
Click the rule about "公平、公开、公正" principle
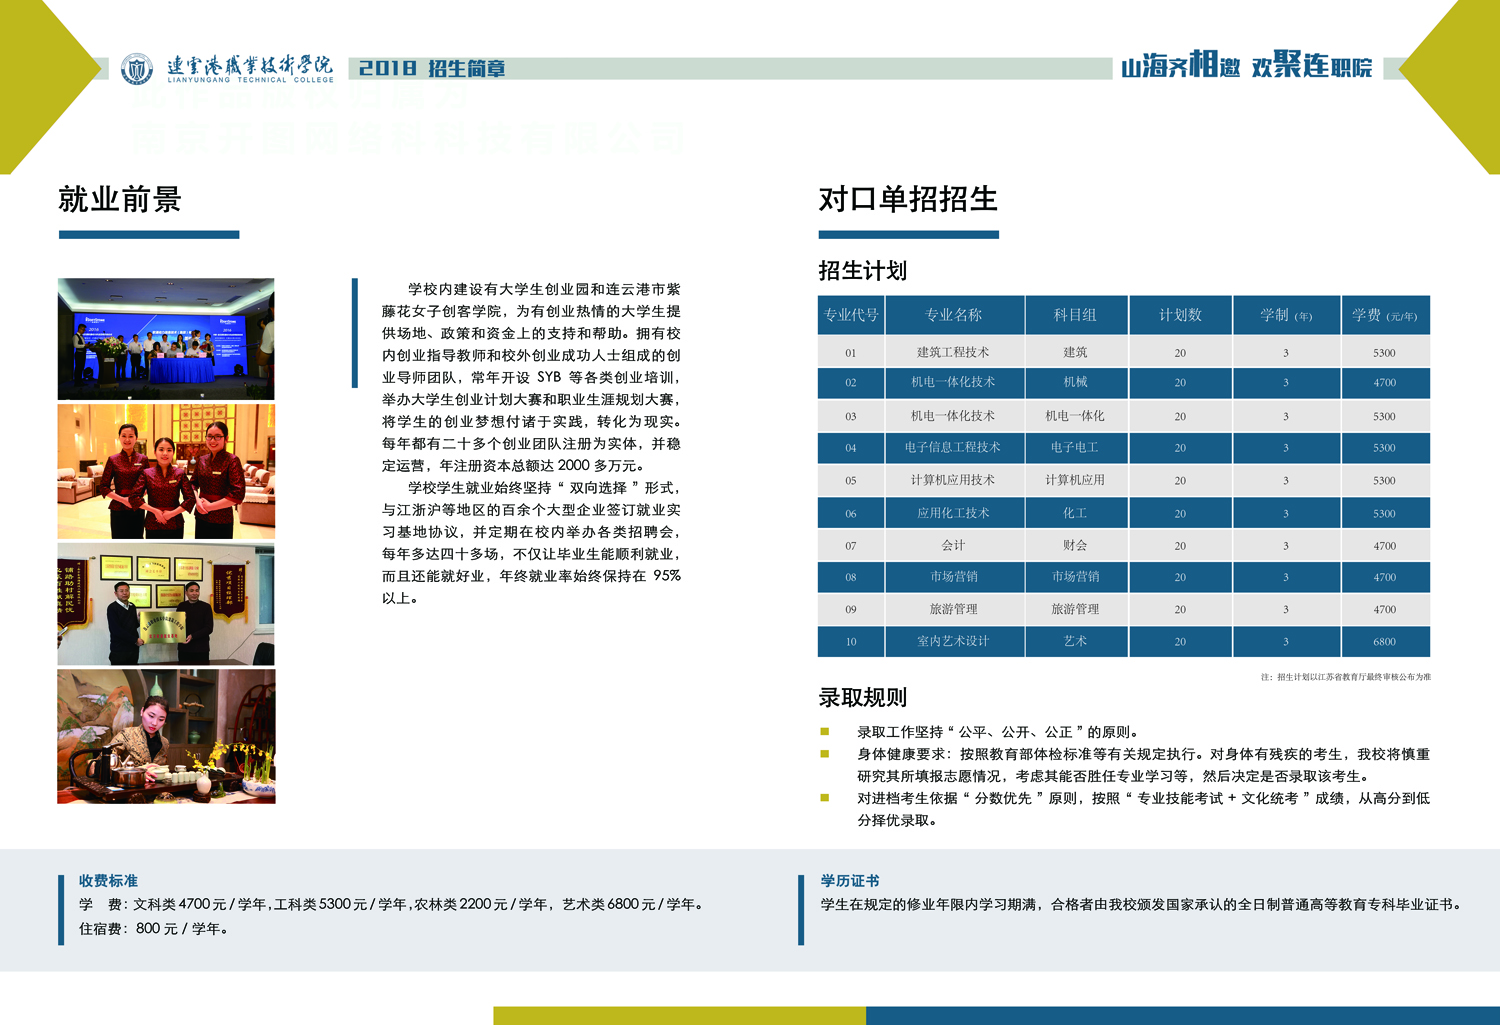[x=998, y=732]
